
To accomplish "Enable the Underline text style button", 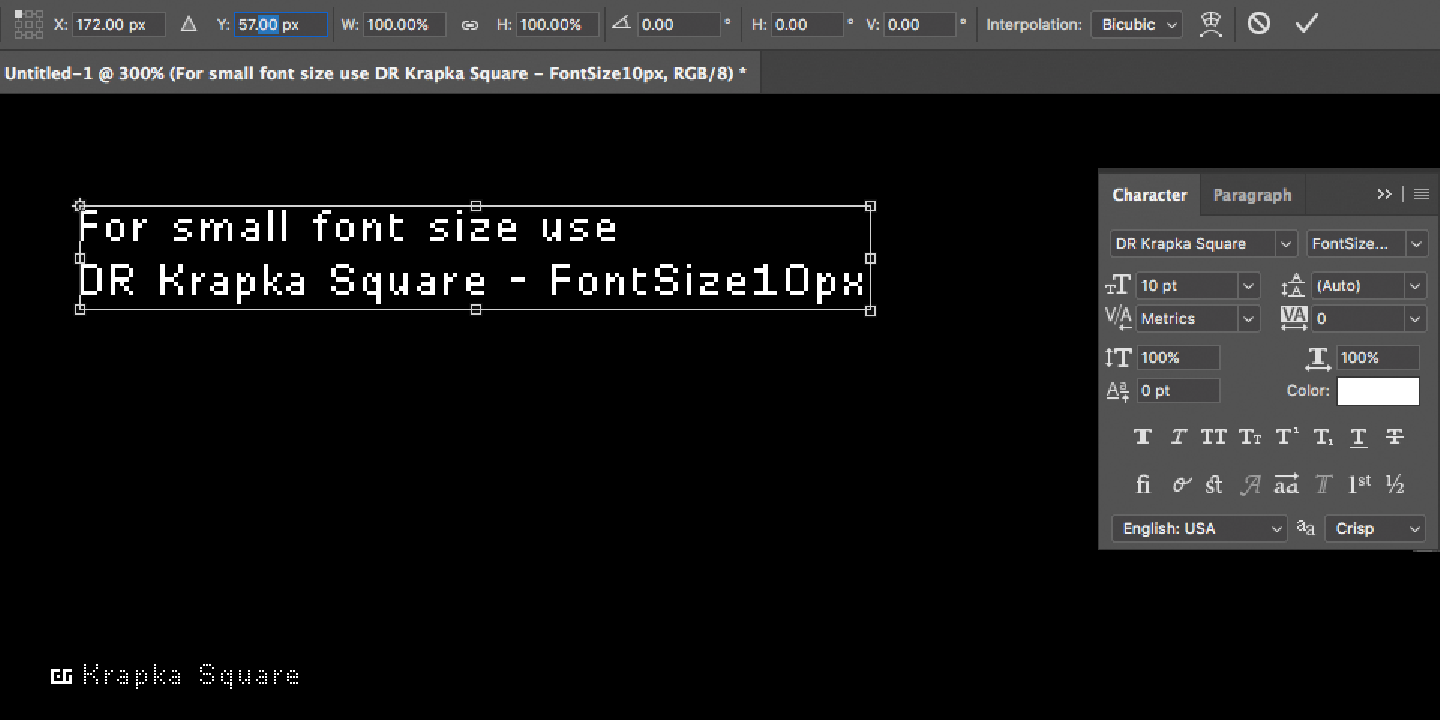I will 1358,437.
